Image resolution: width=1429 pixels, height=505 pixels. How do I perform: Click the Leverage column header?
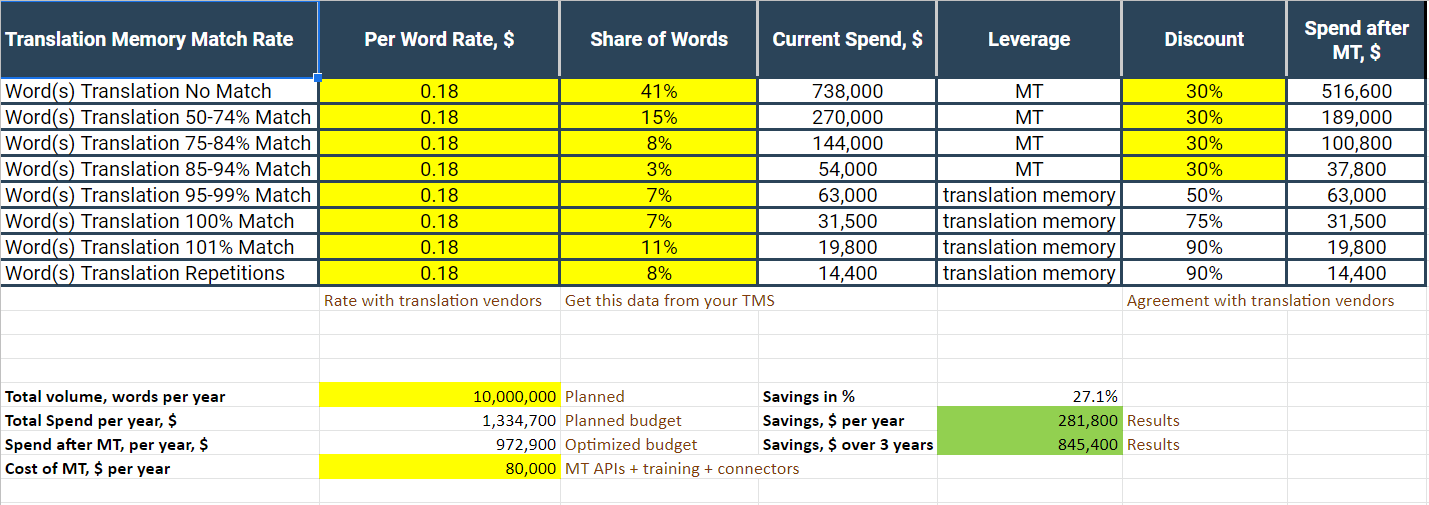coord(1029,39)
